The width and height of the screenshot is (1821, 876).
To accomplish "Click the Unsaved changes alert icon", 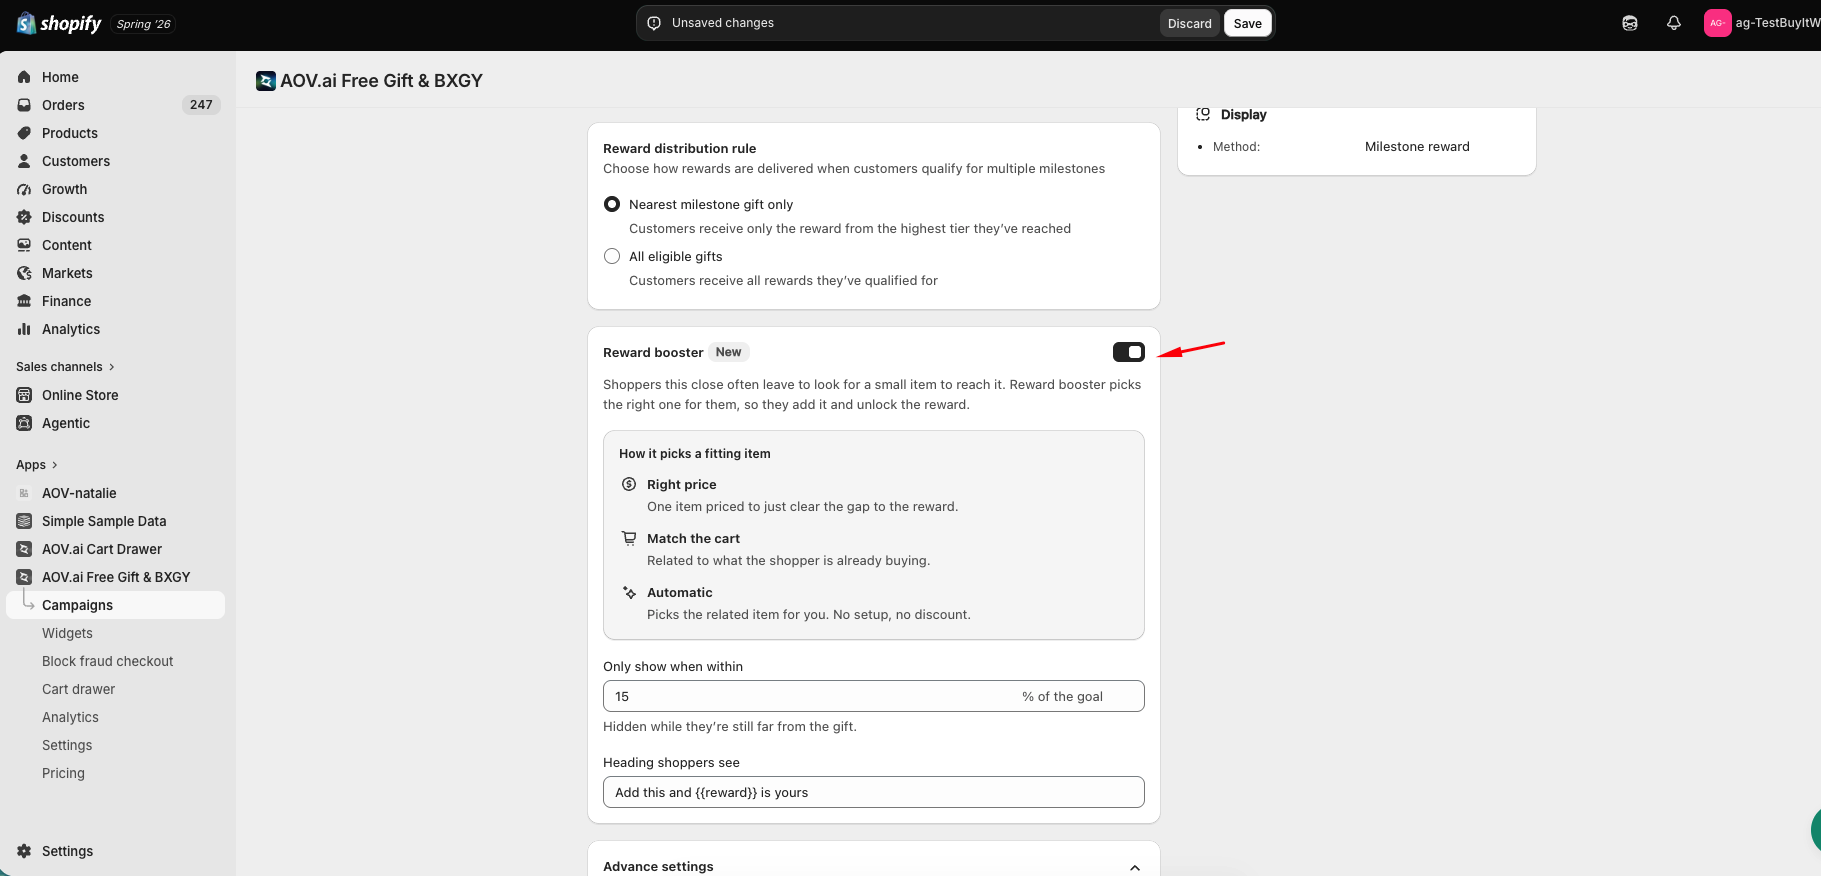I will pos(654,23).
